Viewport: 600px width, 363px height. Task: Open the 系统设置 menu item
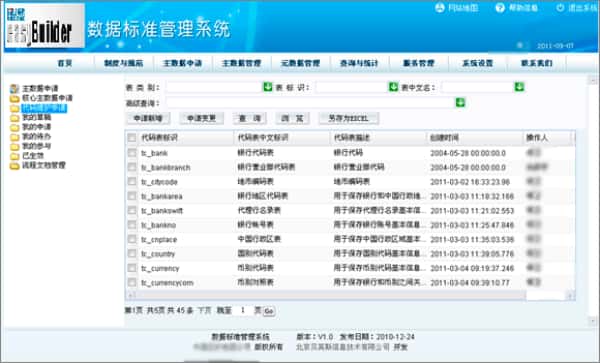coord(478,63)
